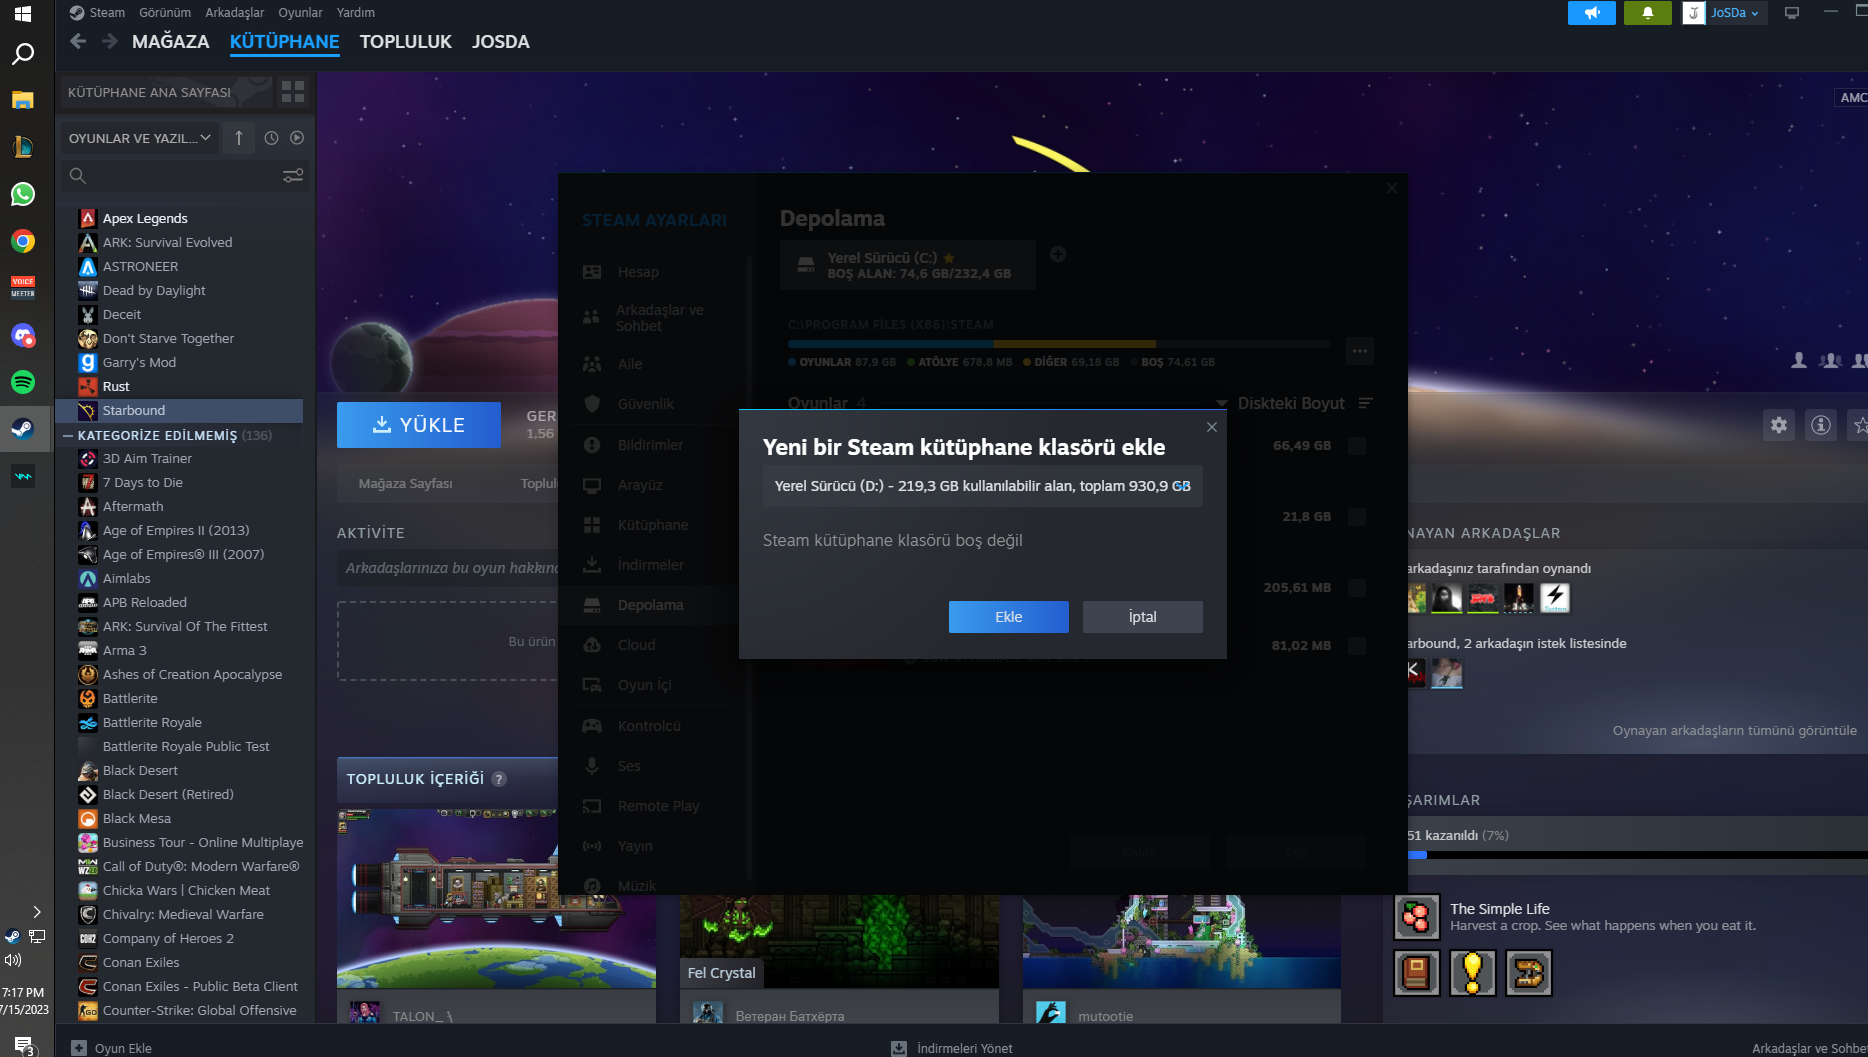Open the Yardım menu

click(x=356, y=13)
